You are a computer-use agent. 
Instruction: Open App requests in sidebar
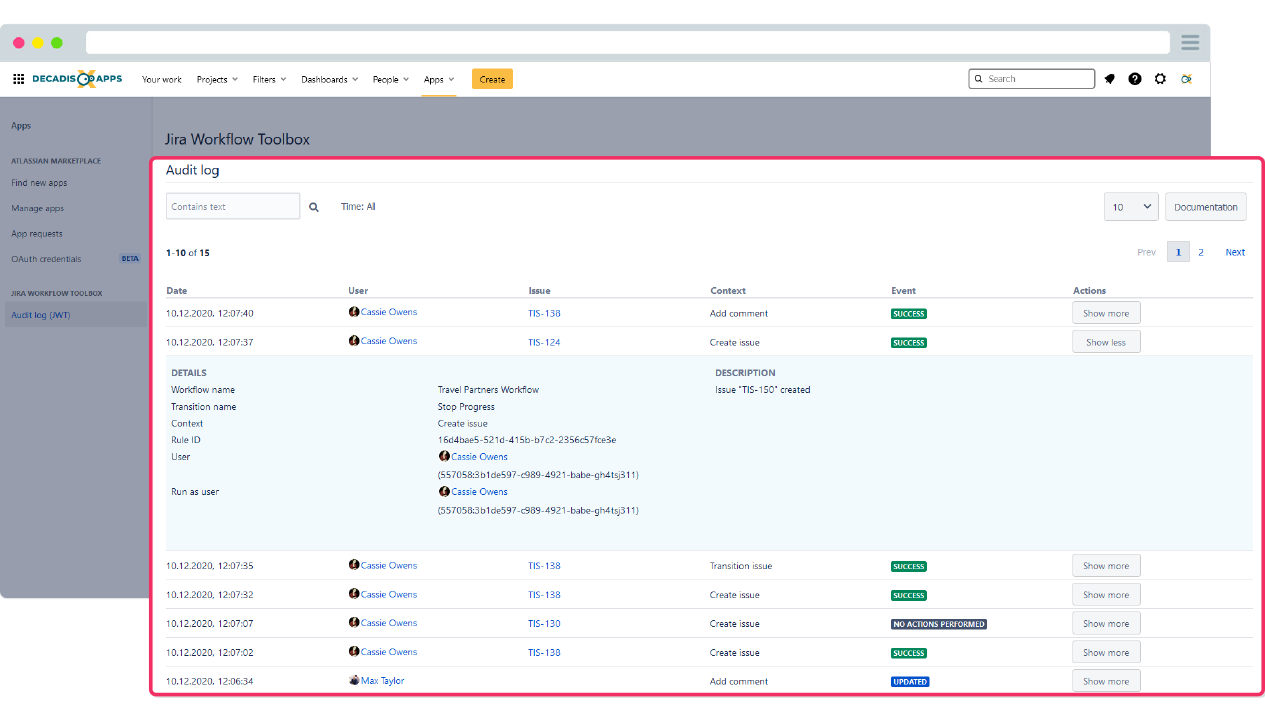point(37,234)
